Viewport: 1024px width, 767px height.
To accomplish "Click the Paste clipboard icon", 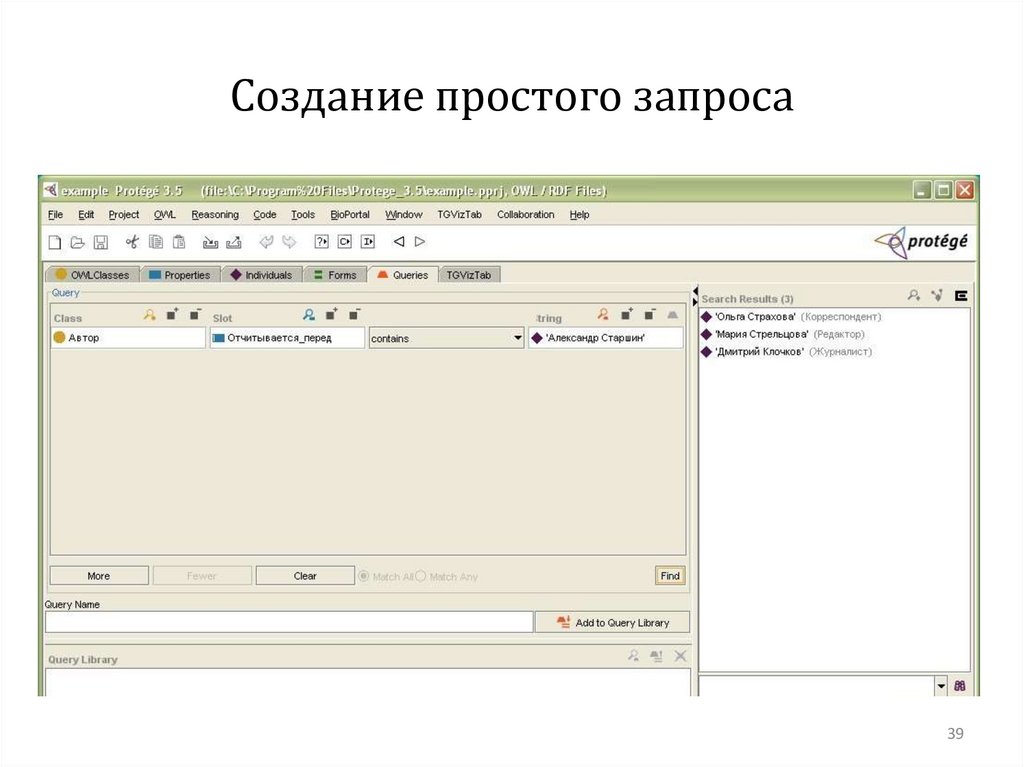I will [179, 242].
